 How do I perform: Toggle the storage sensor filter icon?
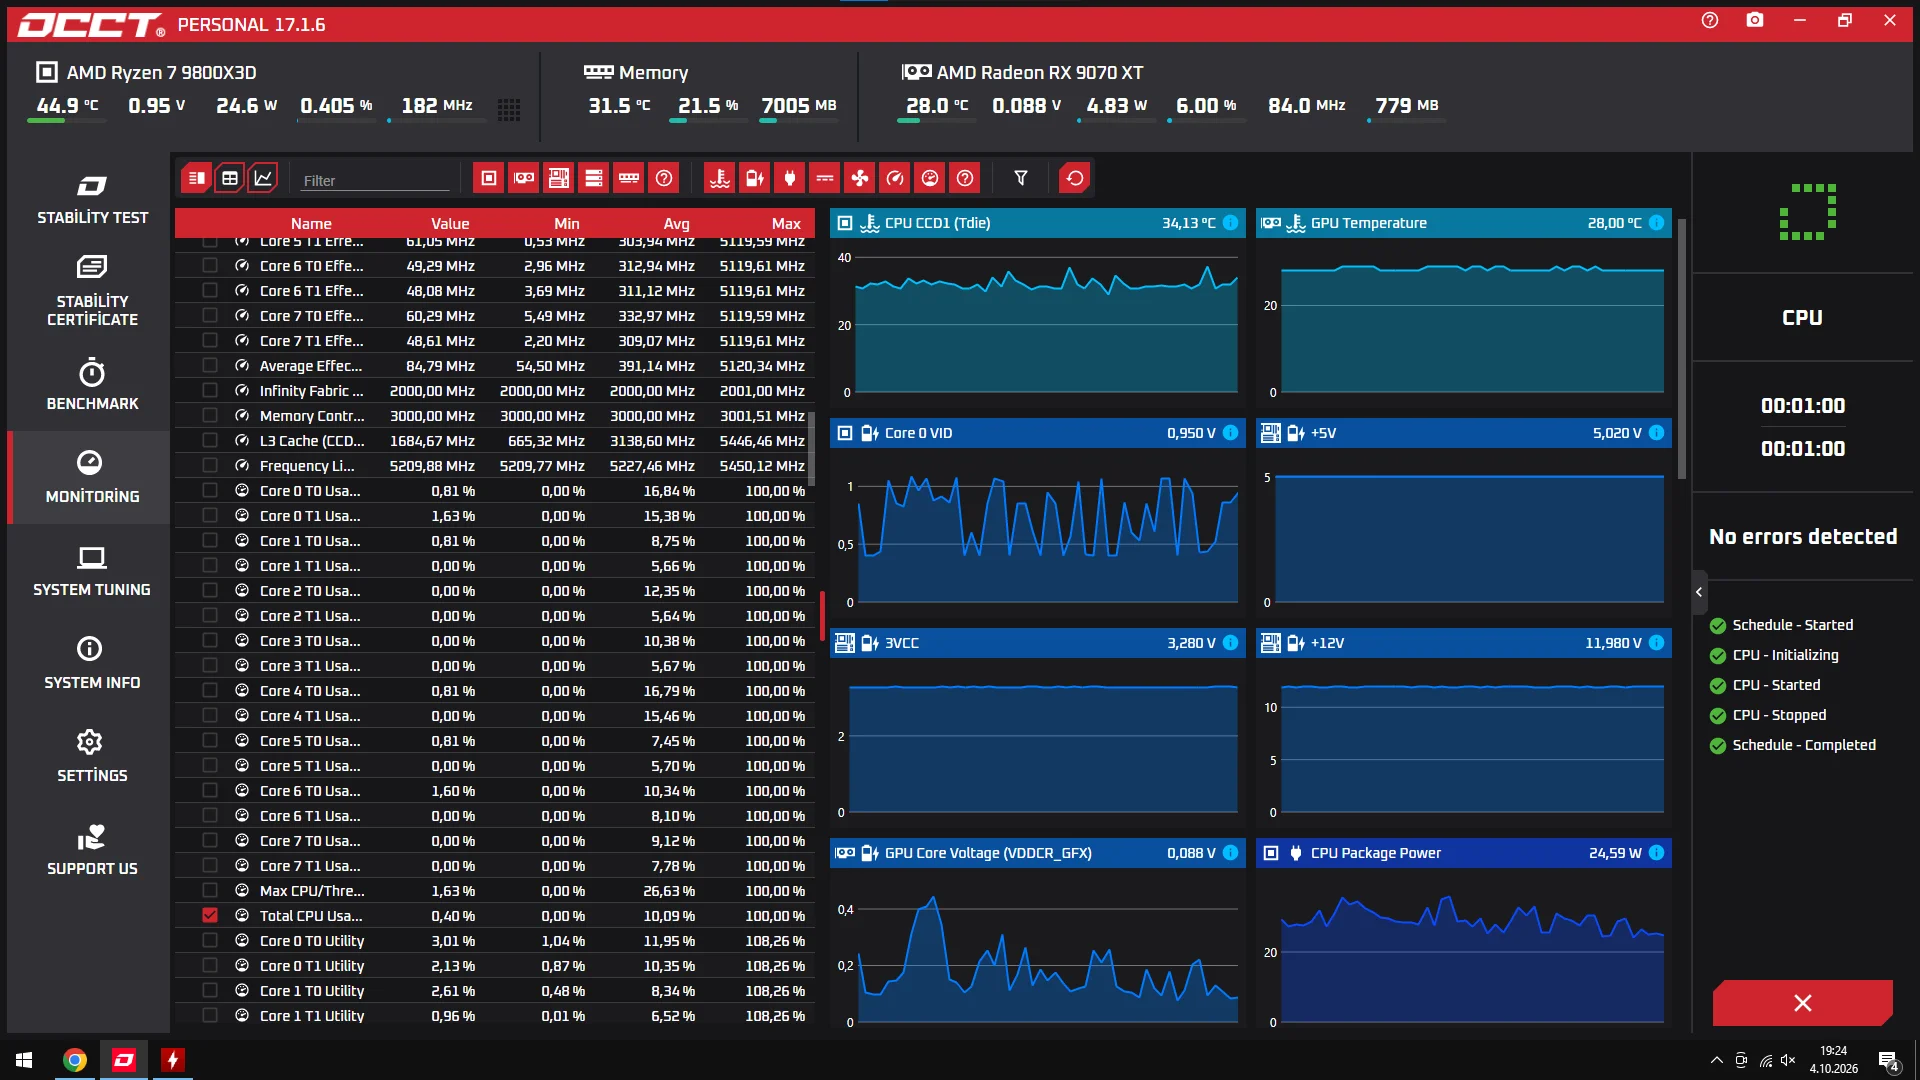(x=594, y=179)
